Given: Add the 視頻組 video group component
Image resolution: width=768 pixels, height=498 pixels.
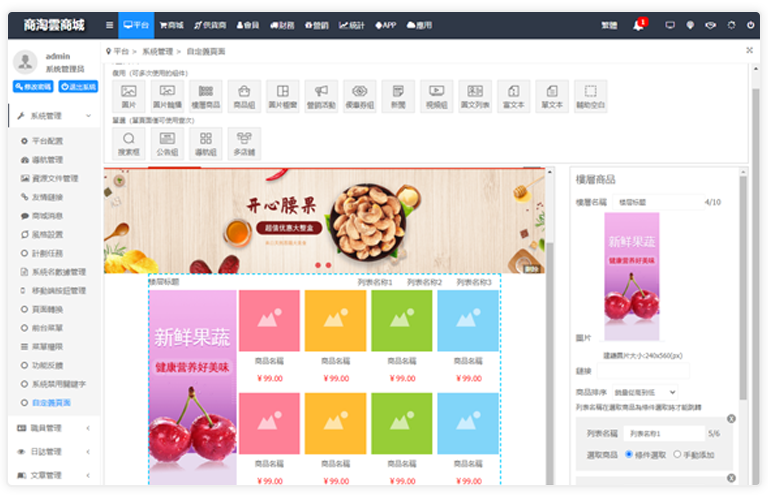Looking at the screenshot, I should pyautogui.click(x=437, y=96).
